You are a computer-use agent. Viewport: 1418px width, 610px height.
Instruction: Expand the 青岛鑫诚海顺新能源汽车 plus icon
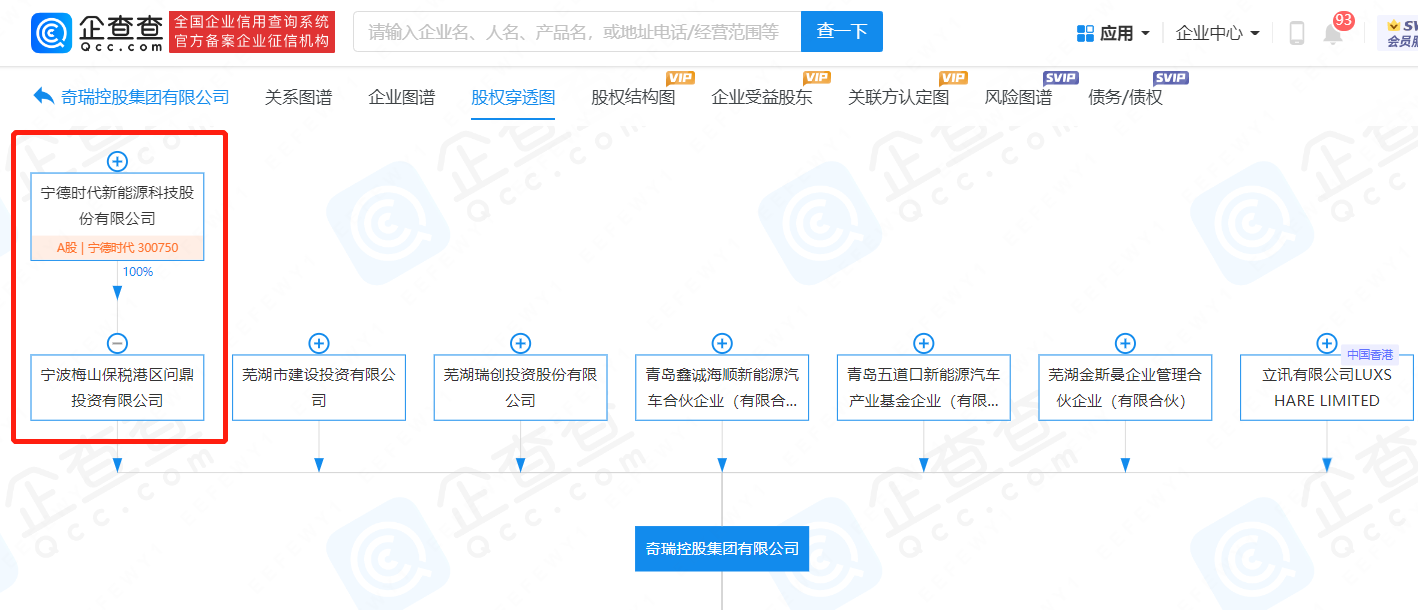[722, 343]
